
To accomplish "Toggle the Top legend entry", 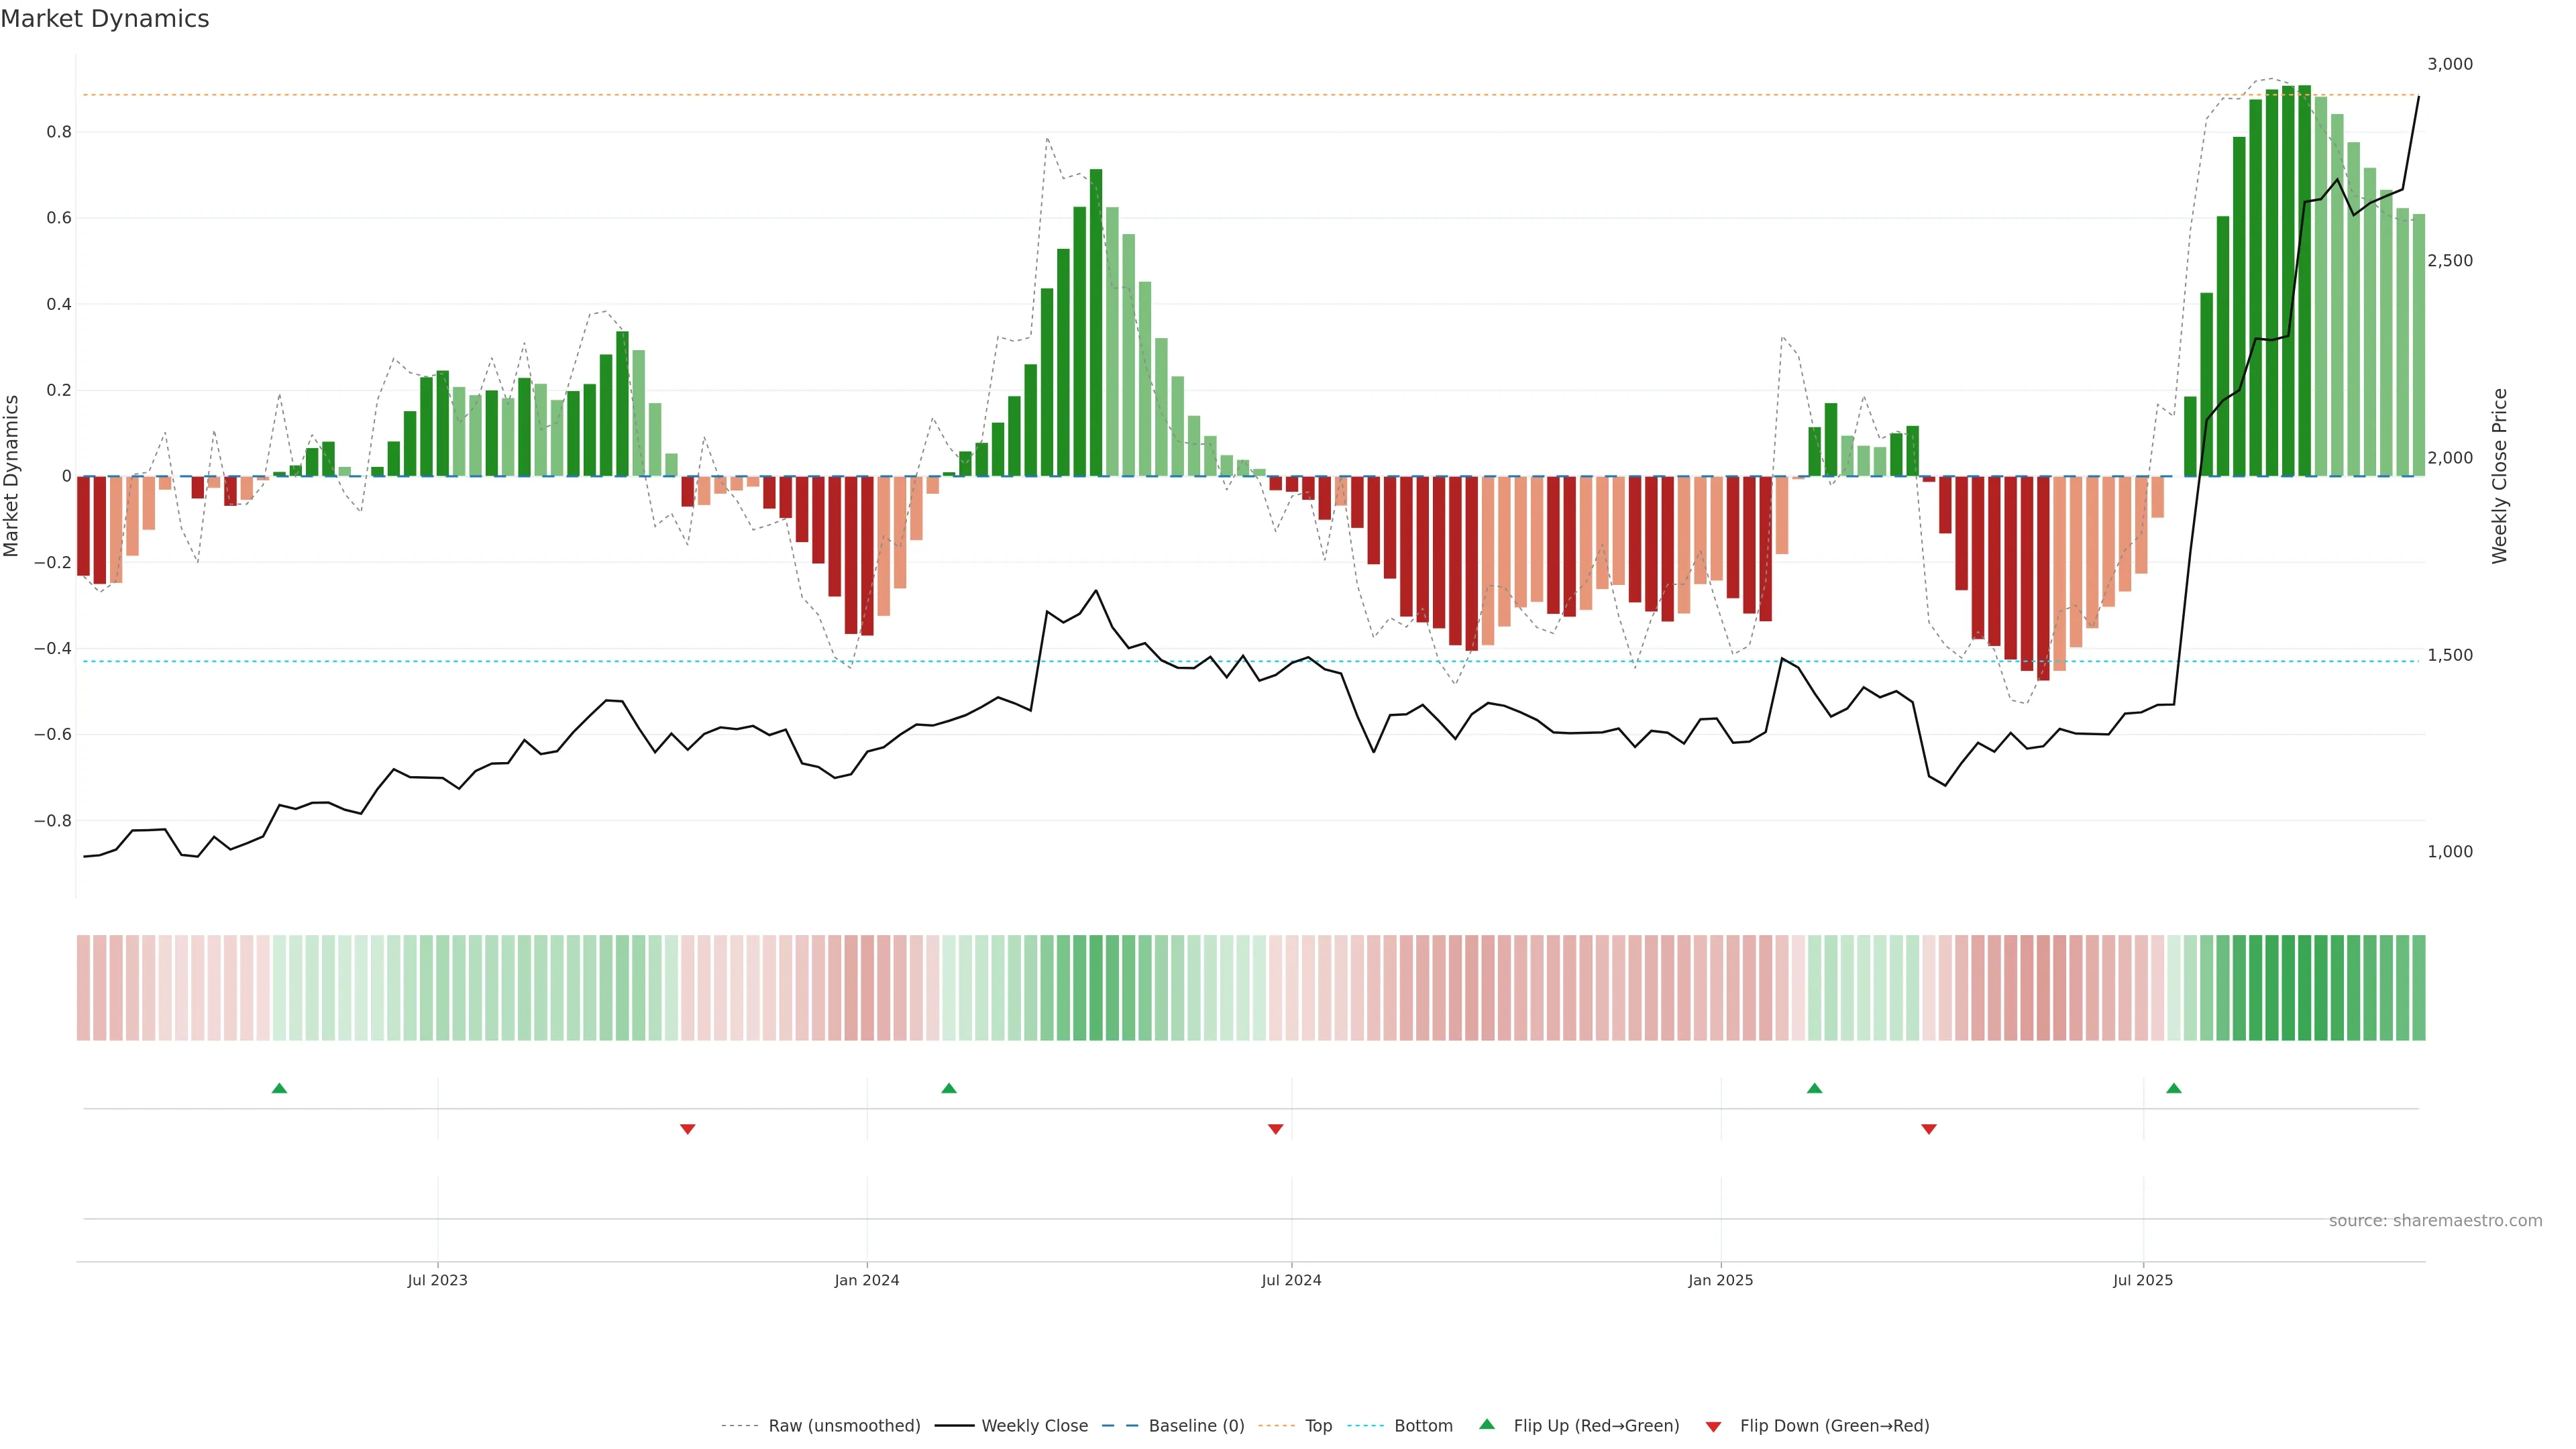I will (1318, 1426).
